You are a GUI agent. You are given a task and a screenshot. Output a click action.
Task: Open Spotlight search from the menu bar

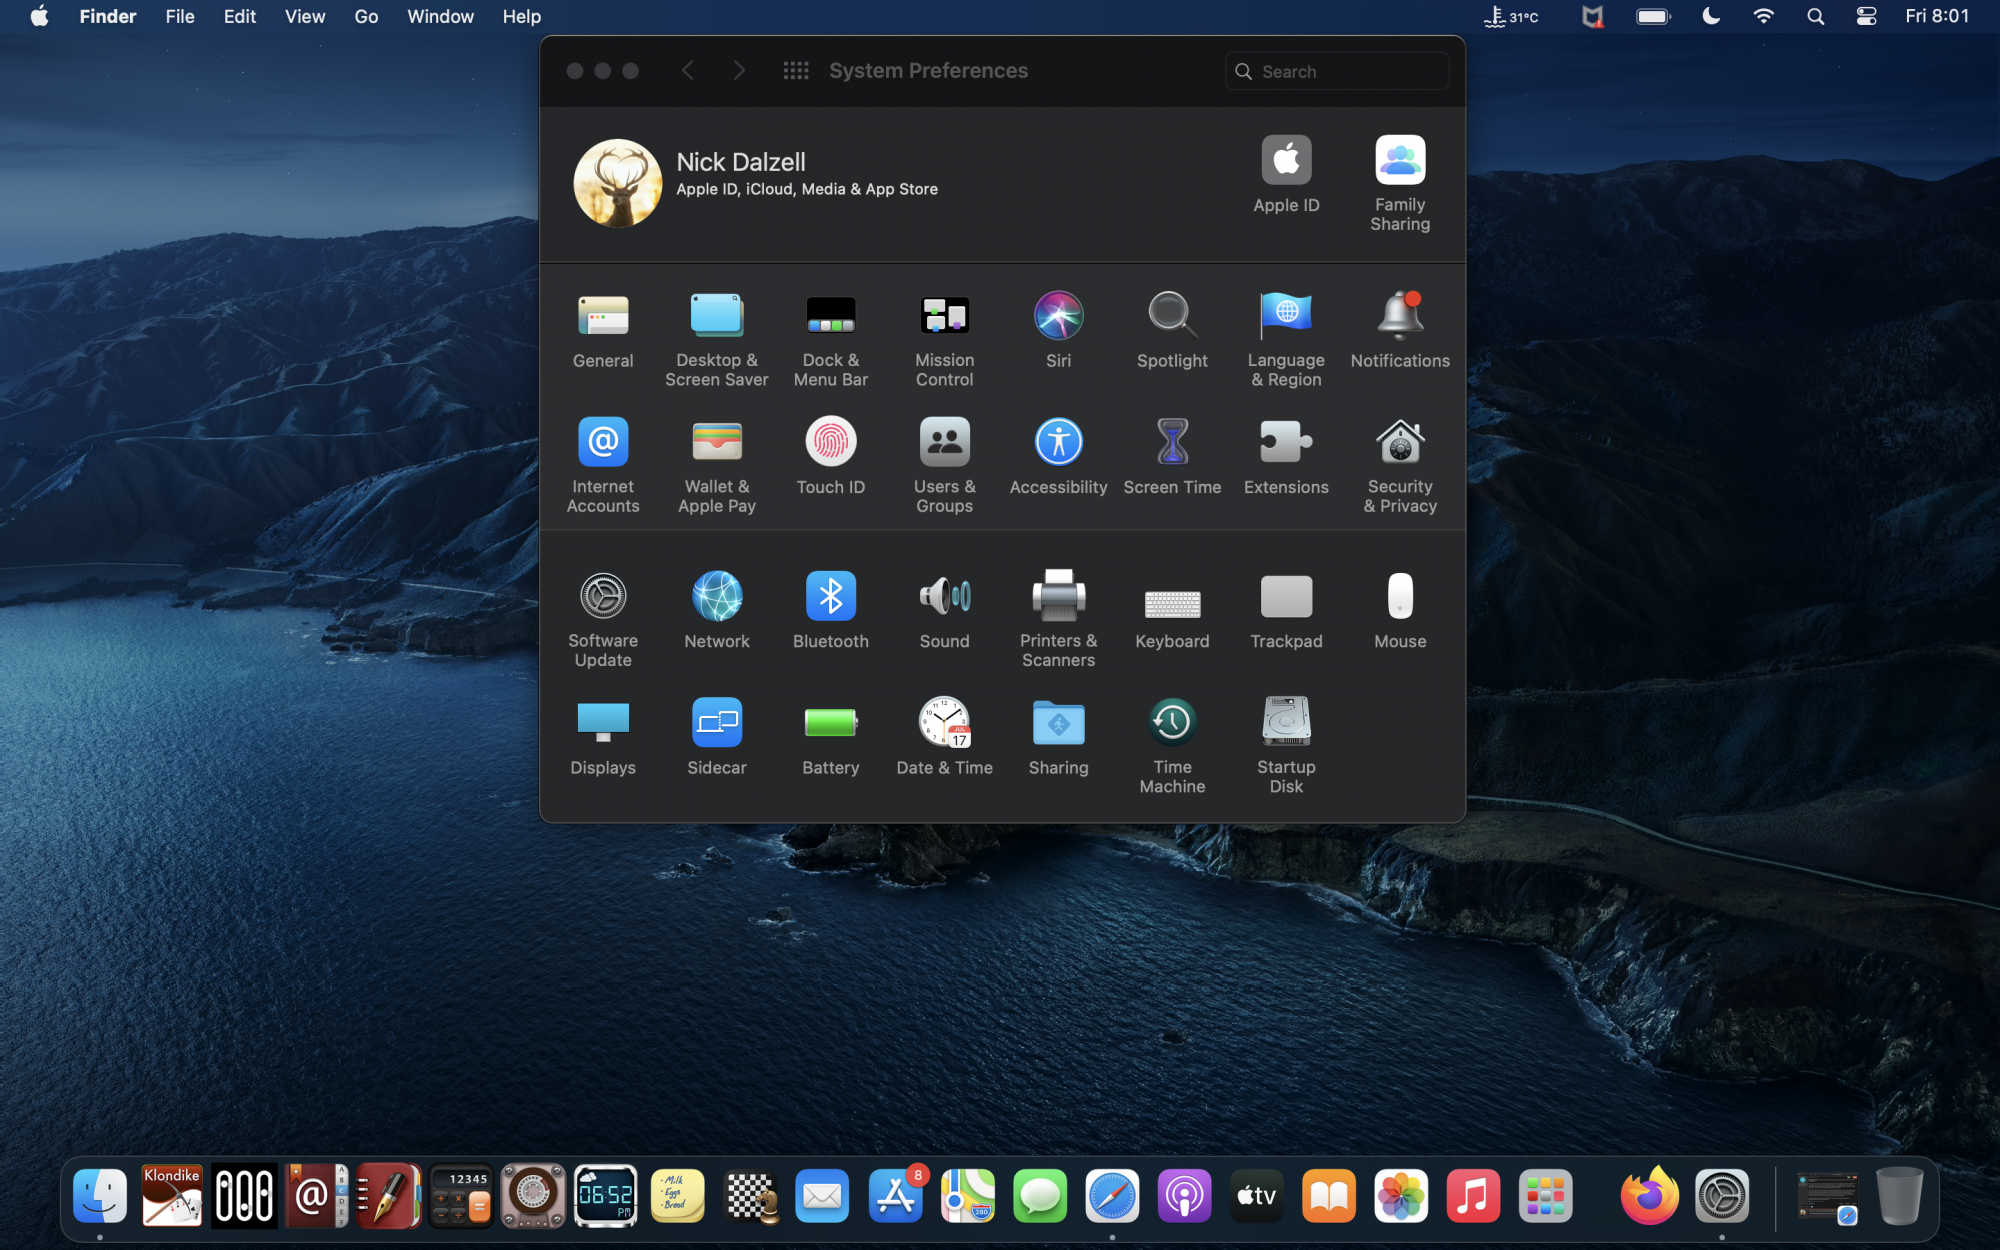click(x=1816, y=16)
